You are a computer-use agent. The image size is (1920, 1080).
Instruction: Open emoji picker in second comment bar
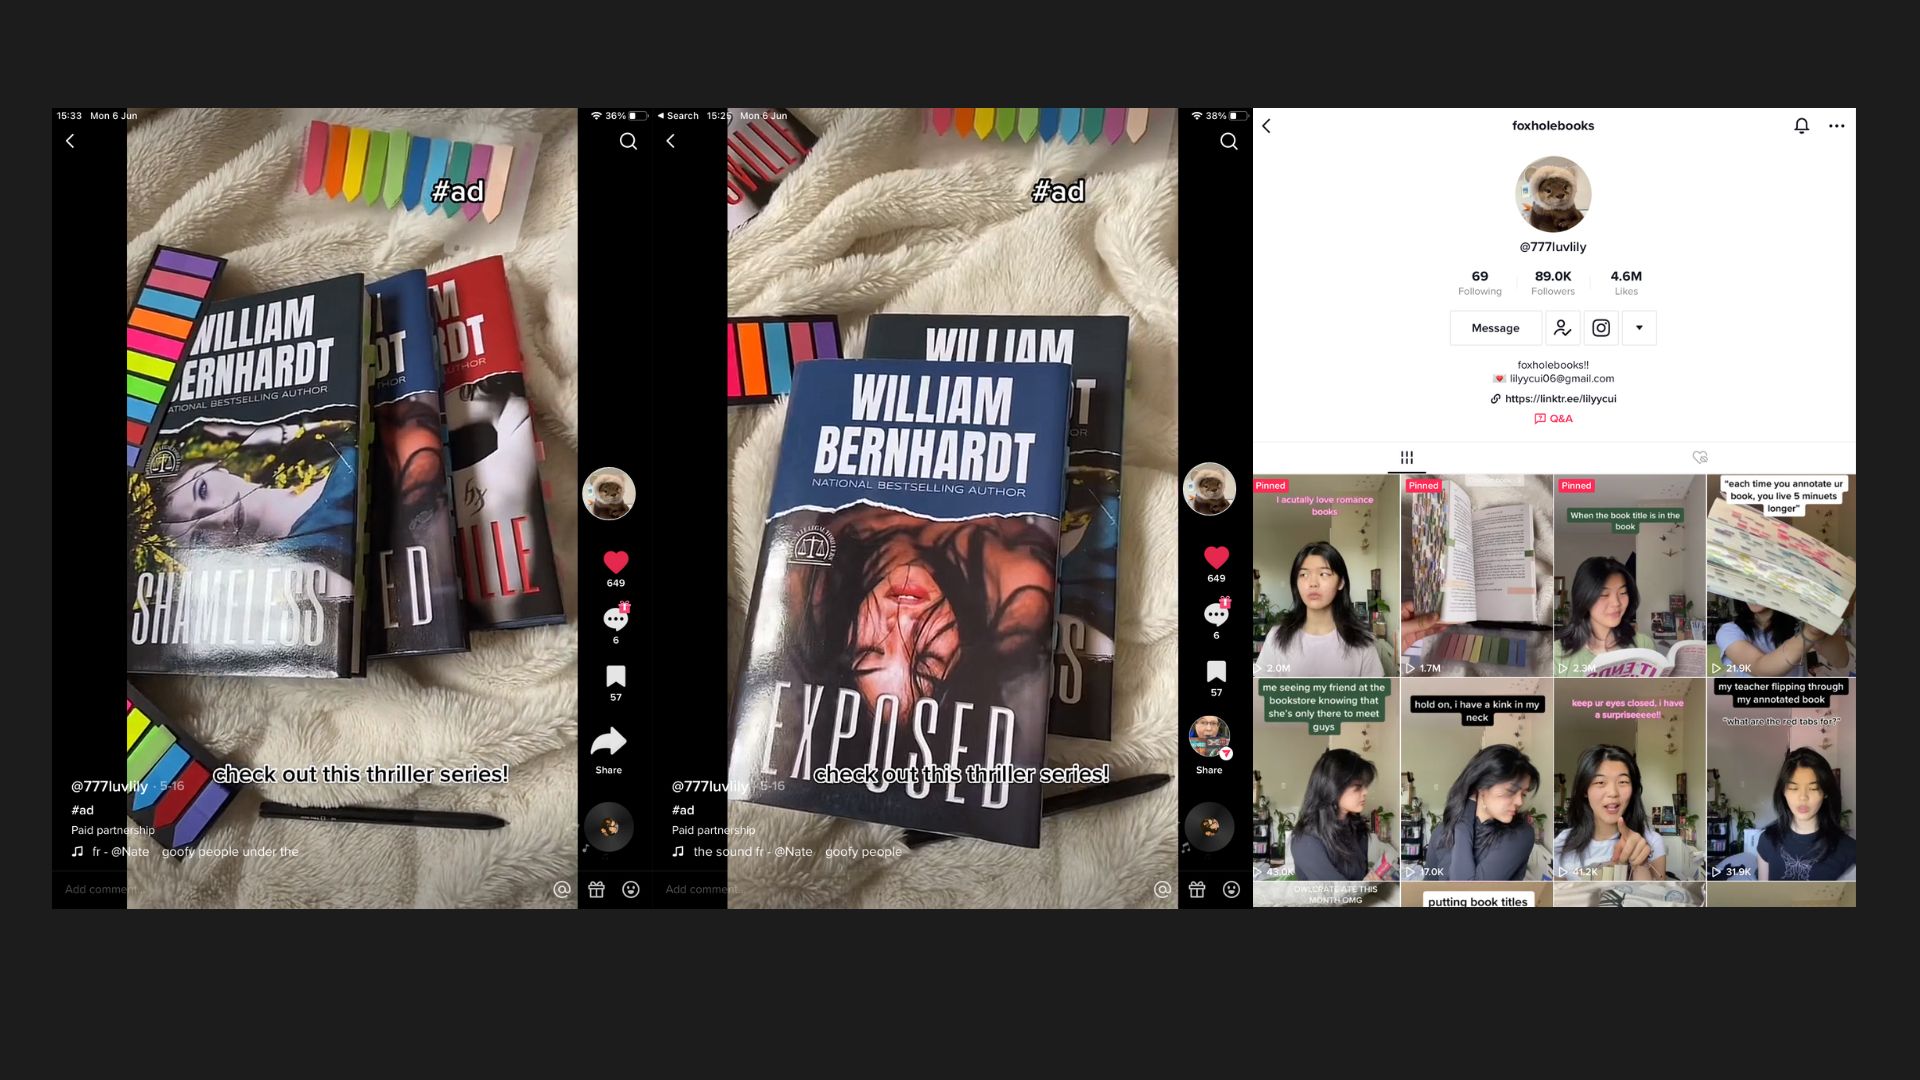tap(1231, 889)
